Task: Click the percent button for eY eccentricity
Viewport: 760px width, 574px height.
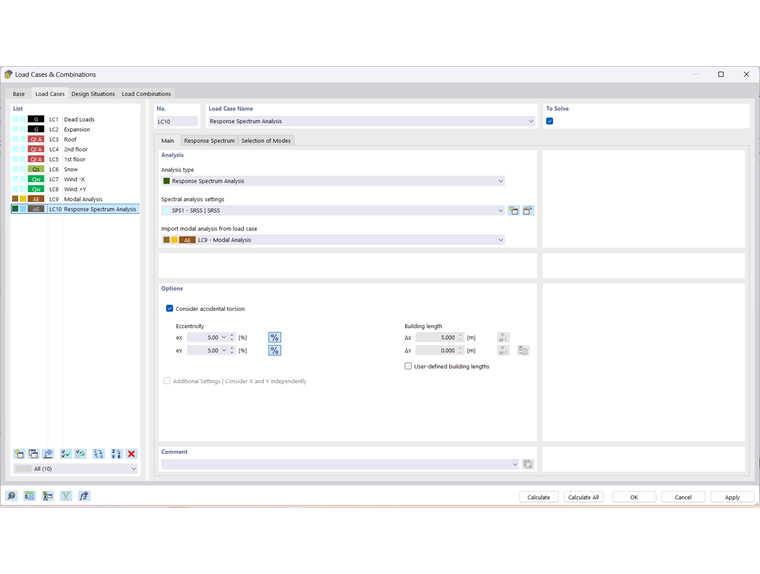Action: tap(274, 351)
